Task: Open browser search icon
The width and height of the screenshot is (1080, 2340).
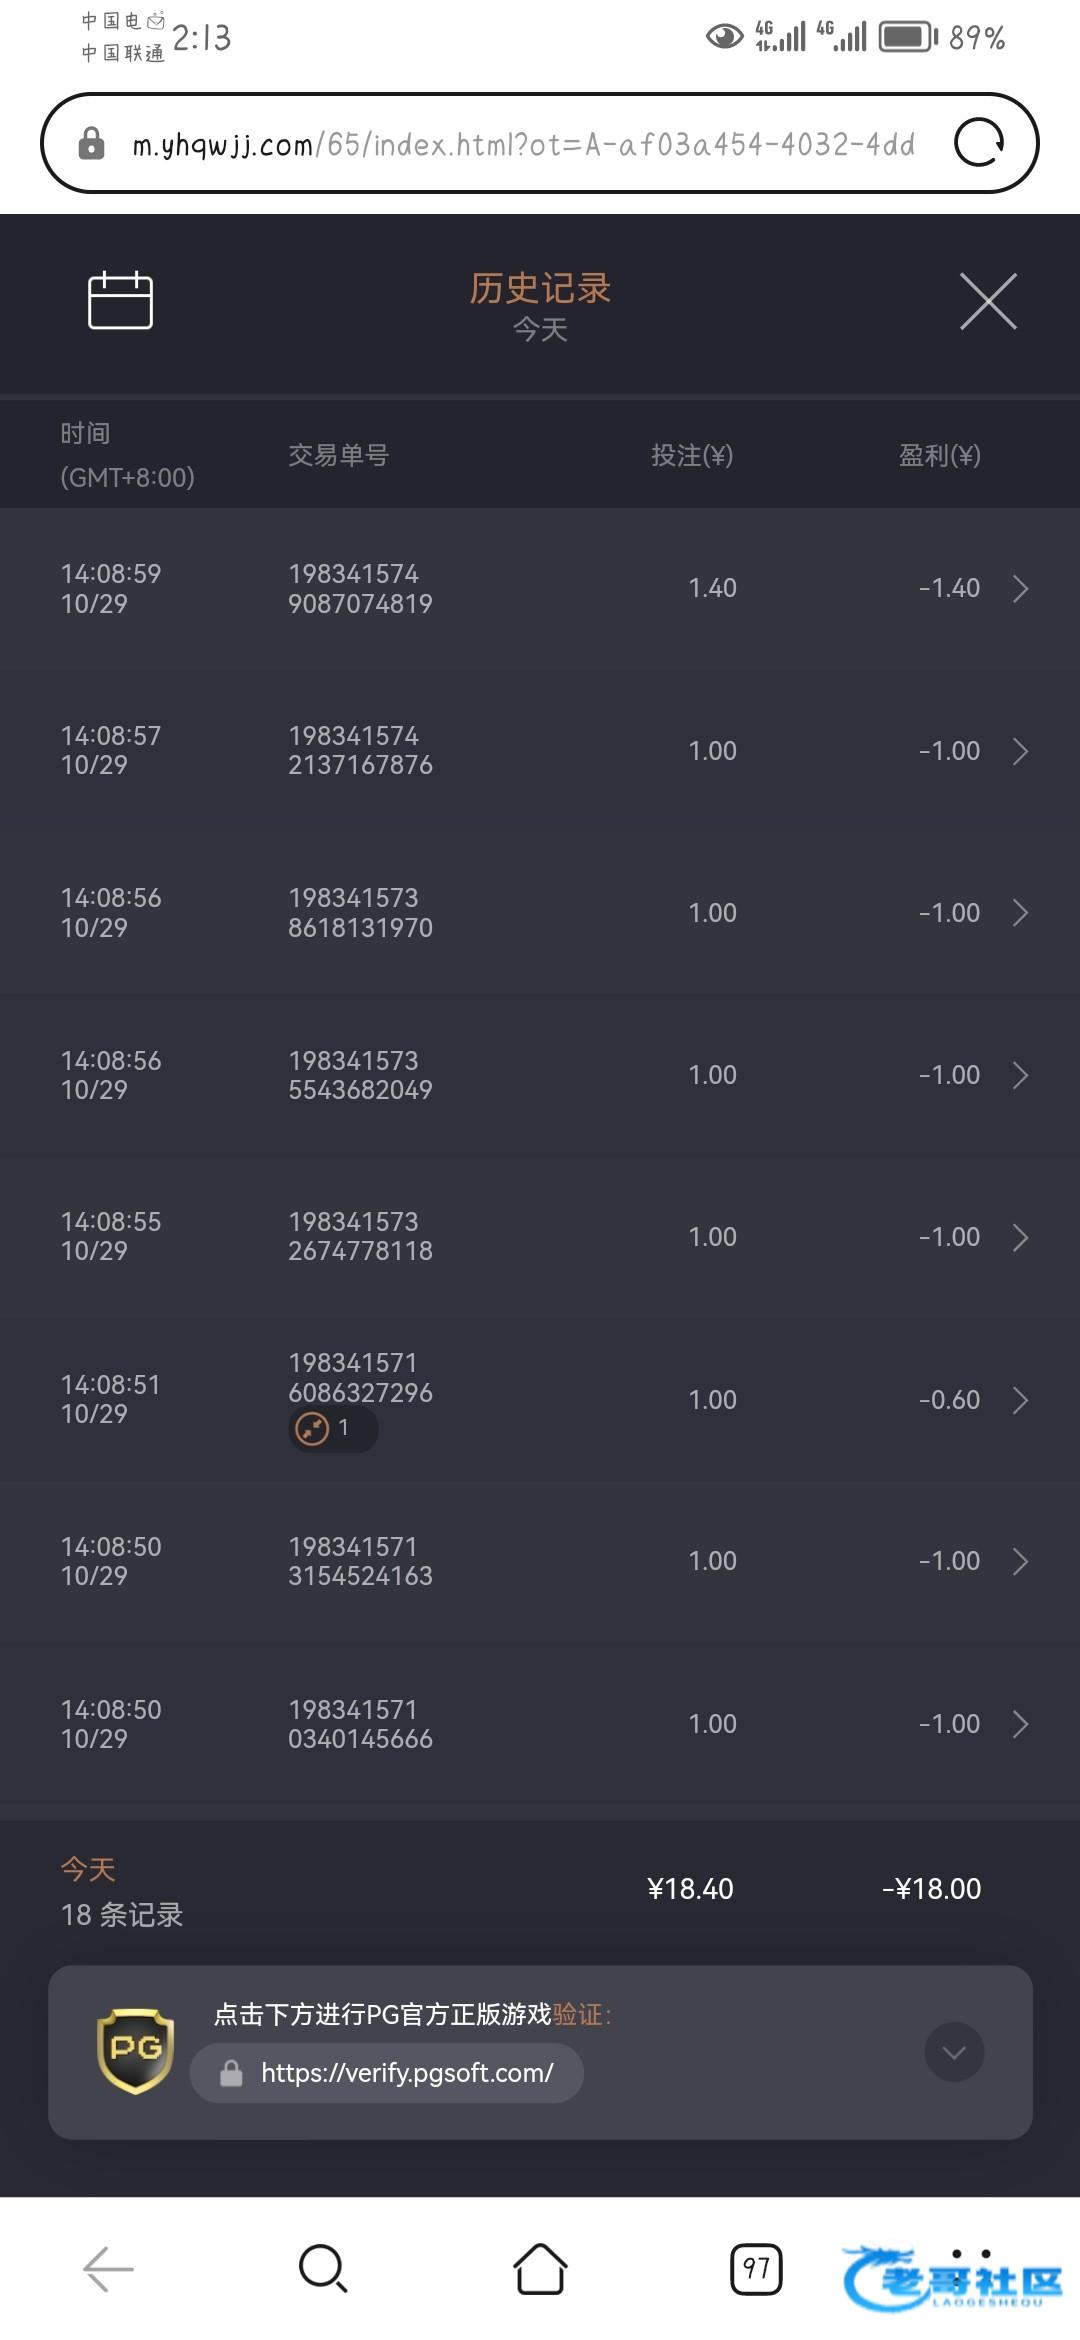Action: [323, 2268]
